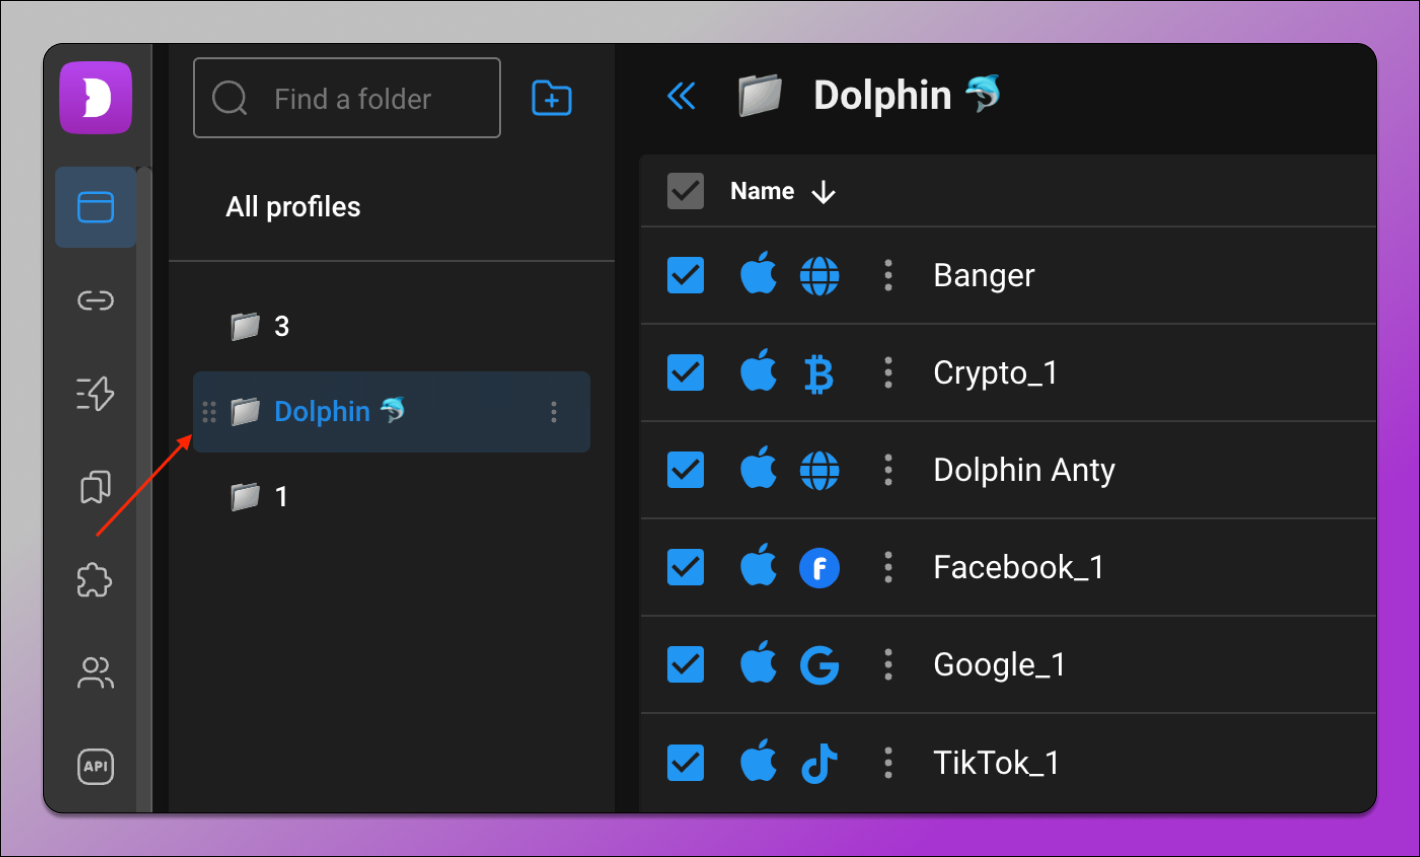Open three-dot menu for Dolphin Anty profile

[888, 470]
